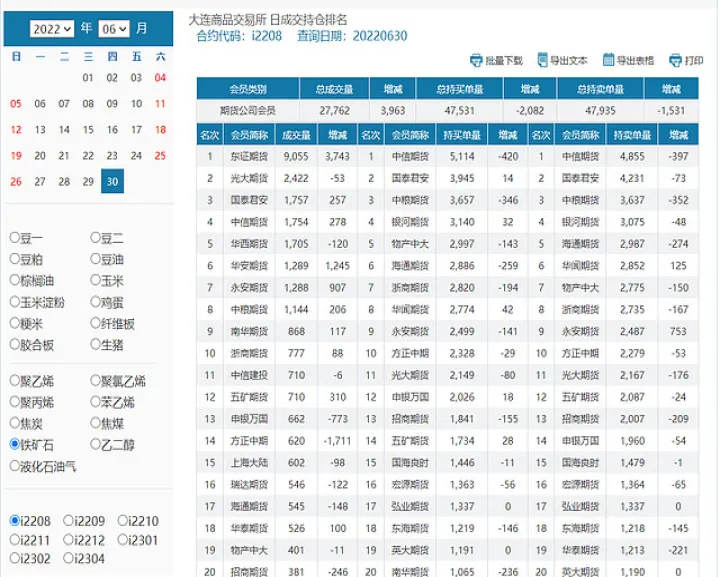
Task: Select the 豆一 radio button
Action: (15, 237)
